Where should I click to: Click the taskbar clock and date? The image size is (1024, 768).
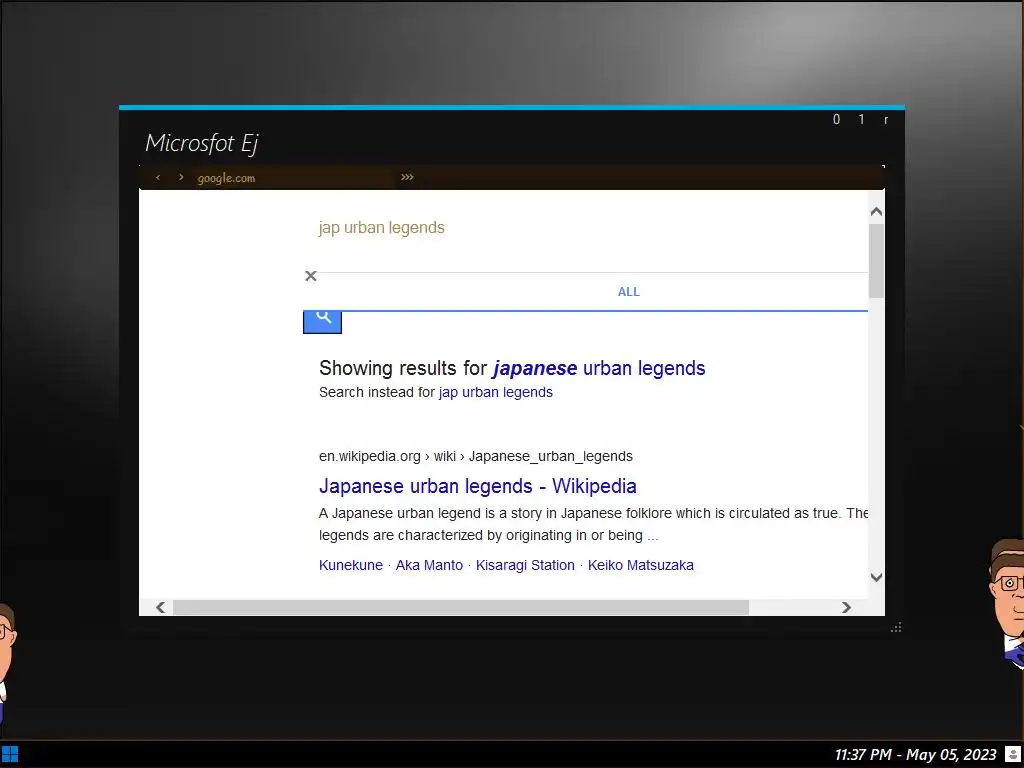click(x=916, y=755)
